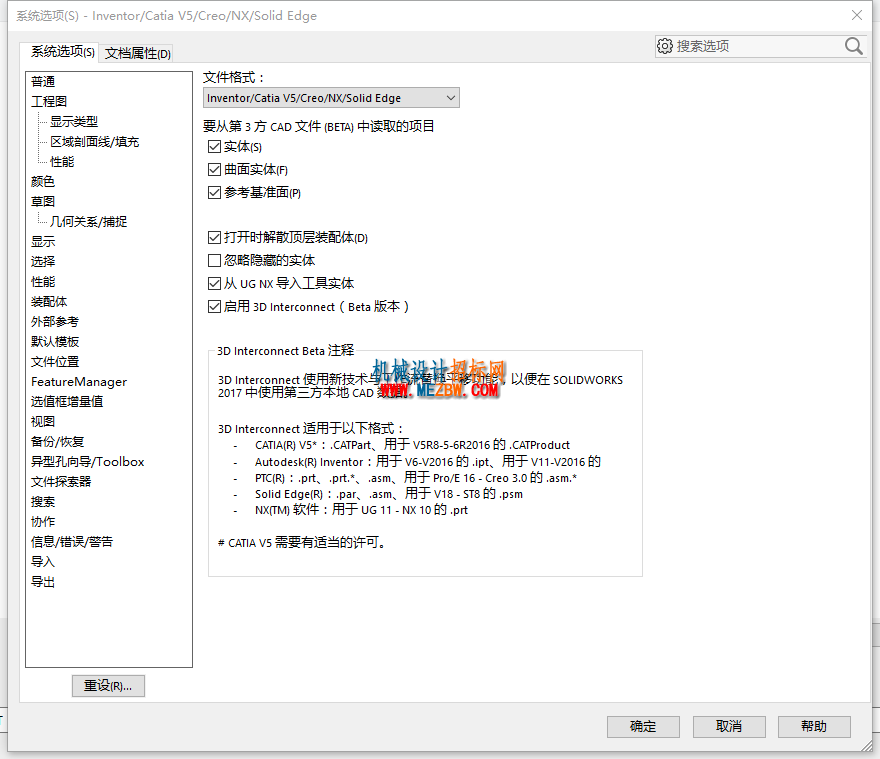The width and height of the screenshot is (880, 759).
Task: Select top-level 性能 below 选择
Action: [43, 282]
